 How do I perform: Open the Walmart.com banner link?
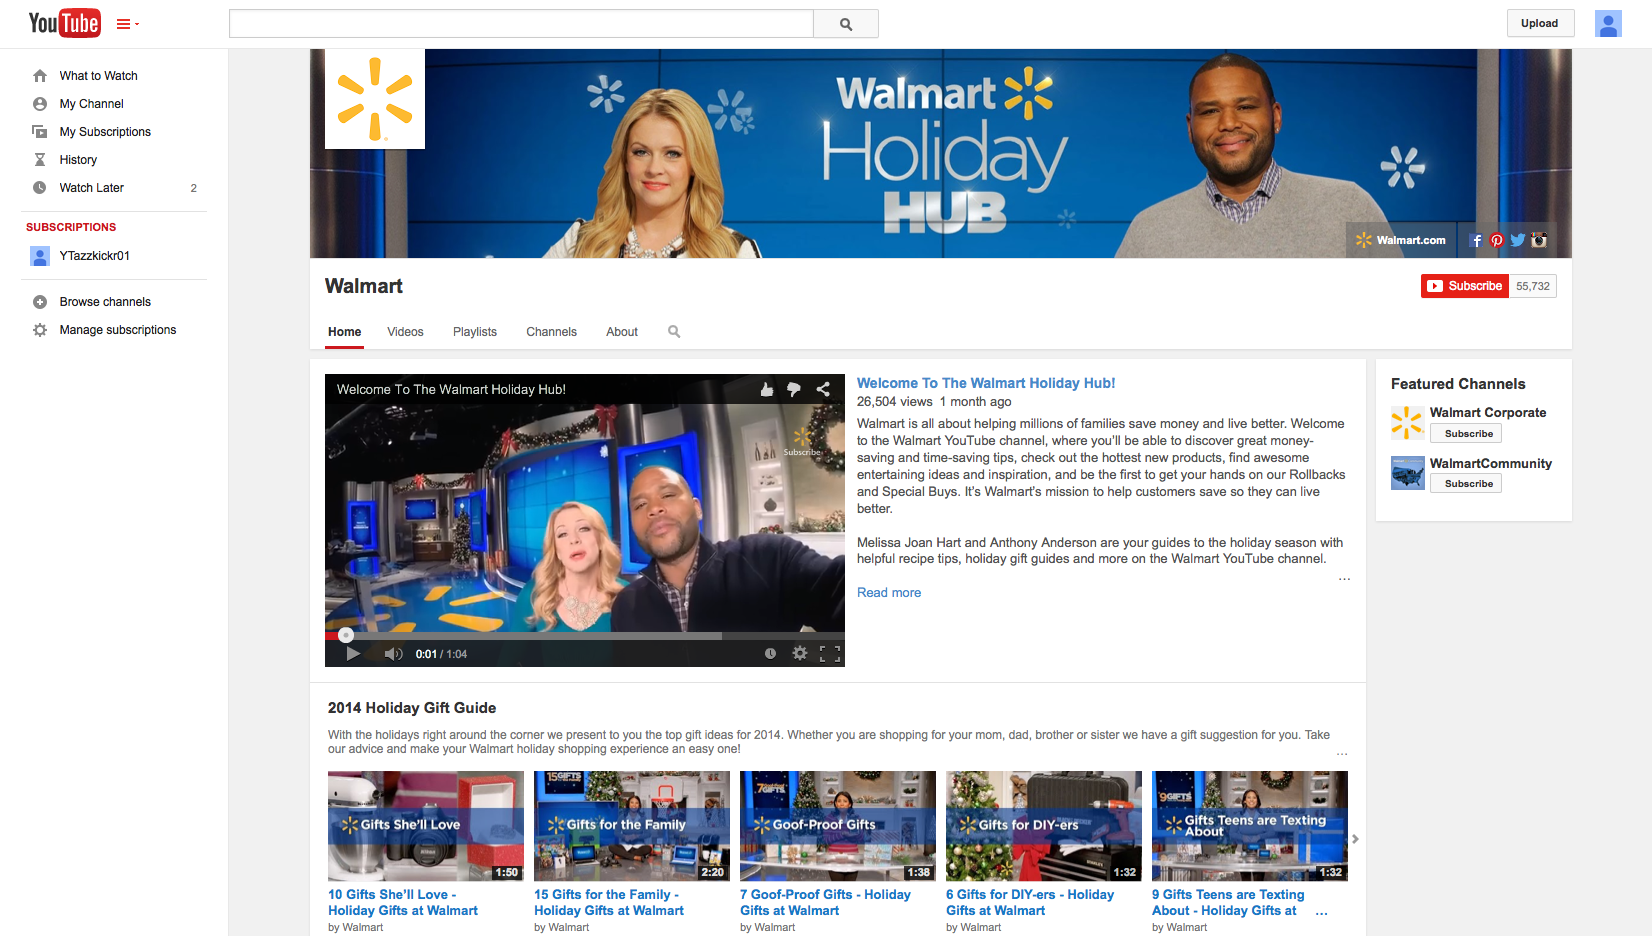point(1401,240)
